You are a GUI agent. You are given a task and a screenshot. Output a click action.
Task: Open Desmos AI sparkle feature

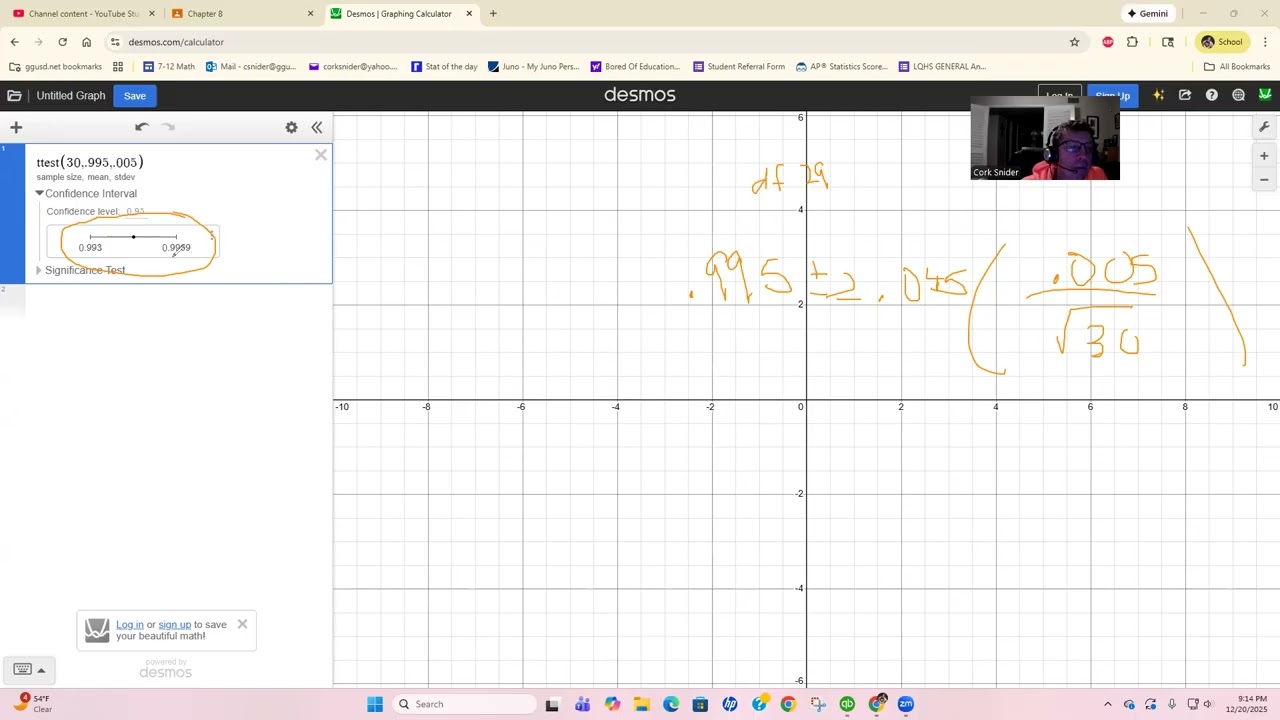point(1159,95)
